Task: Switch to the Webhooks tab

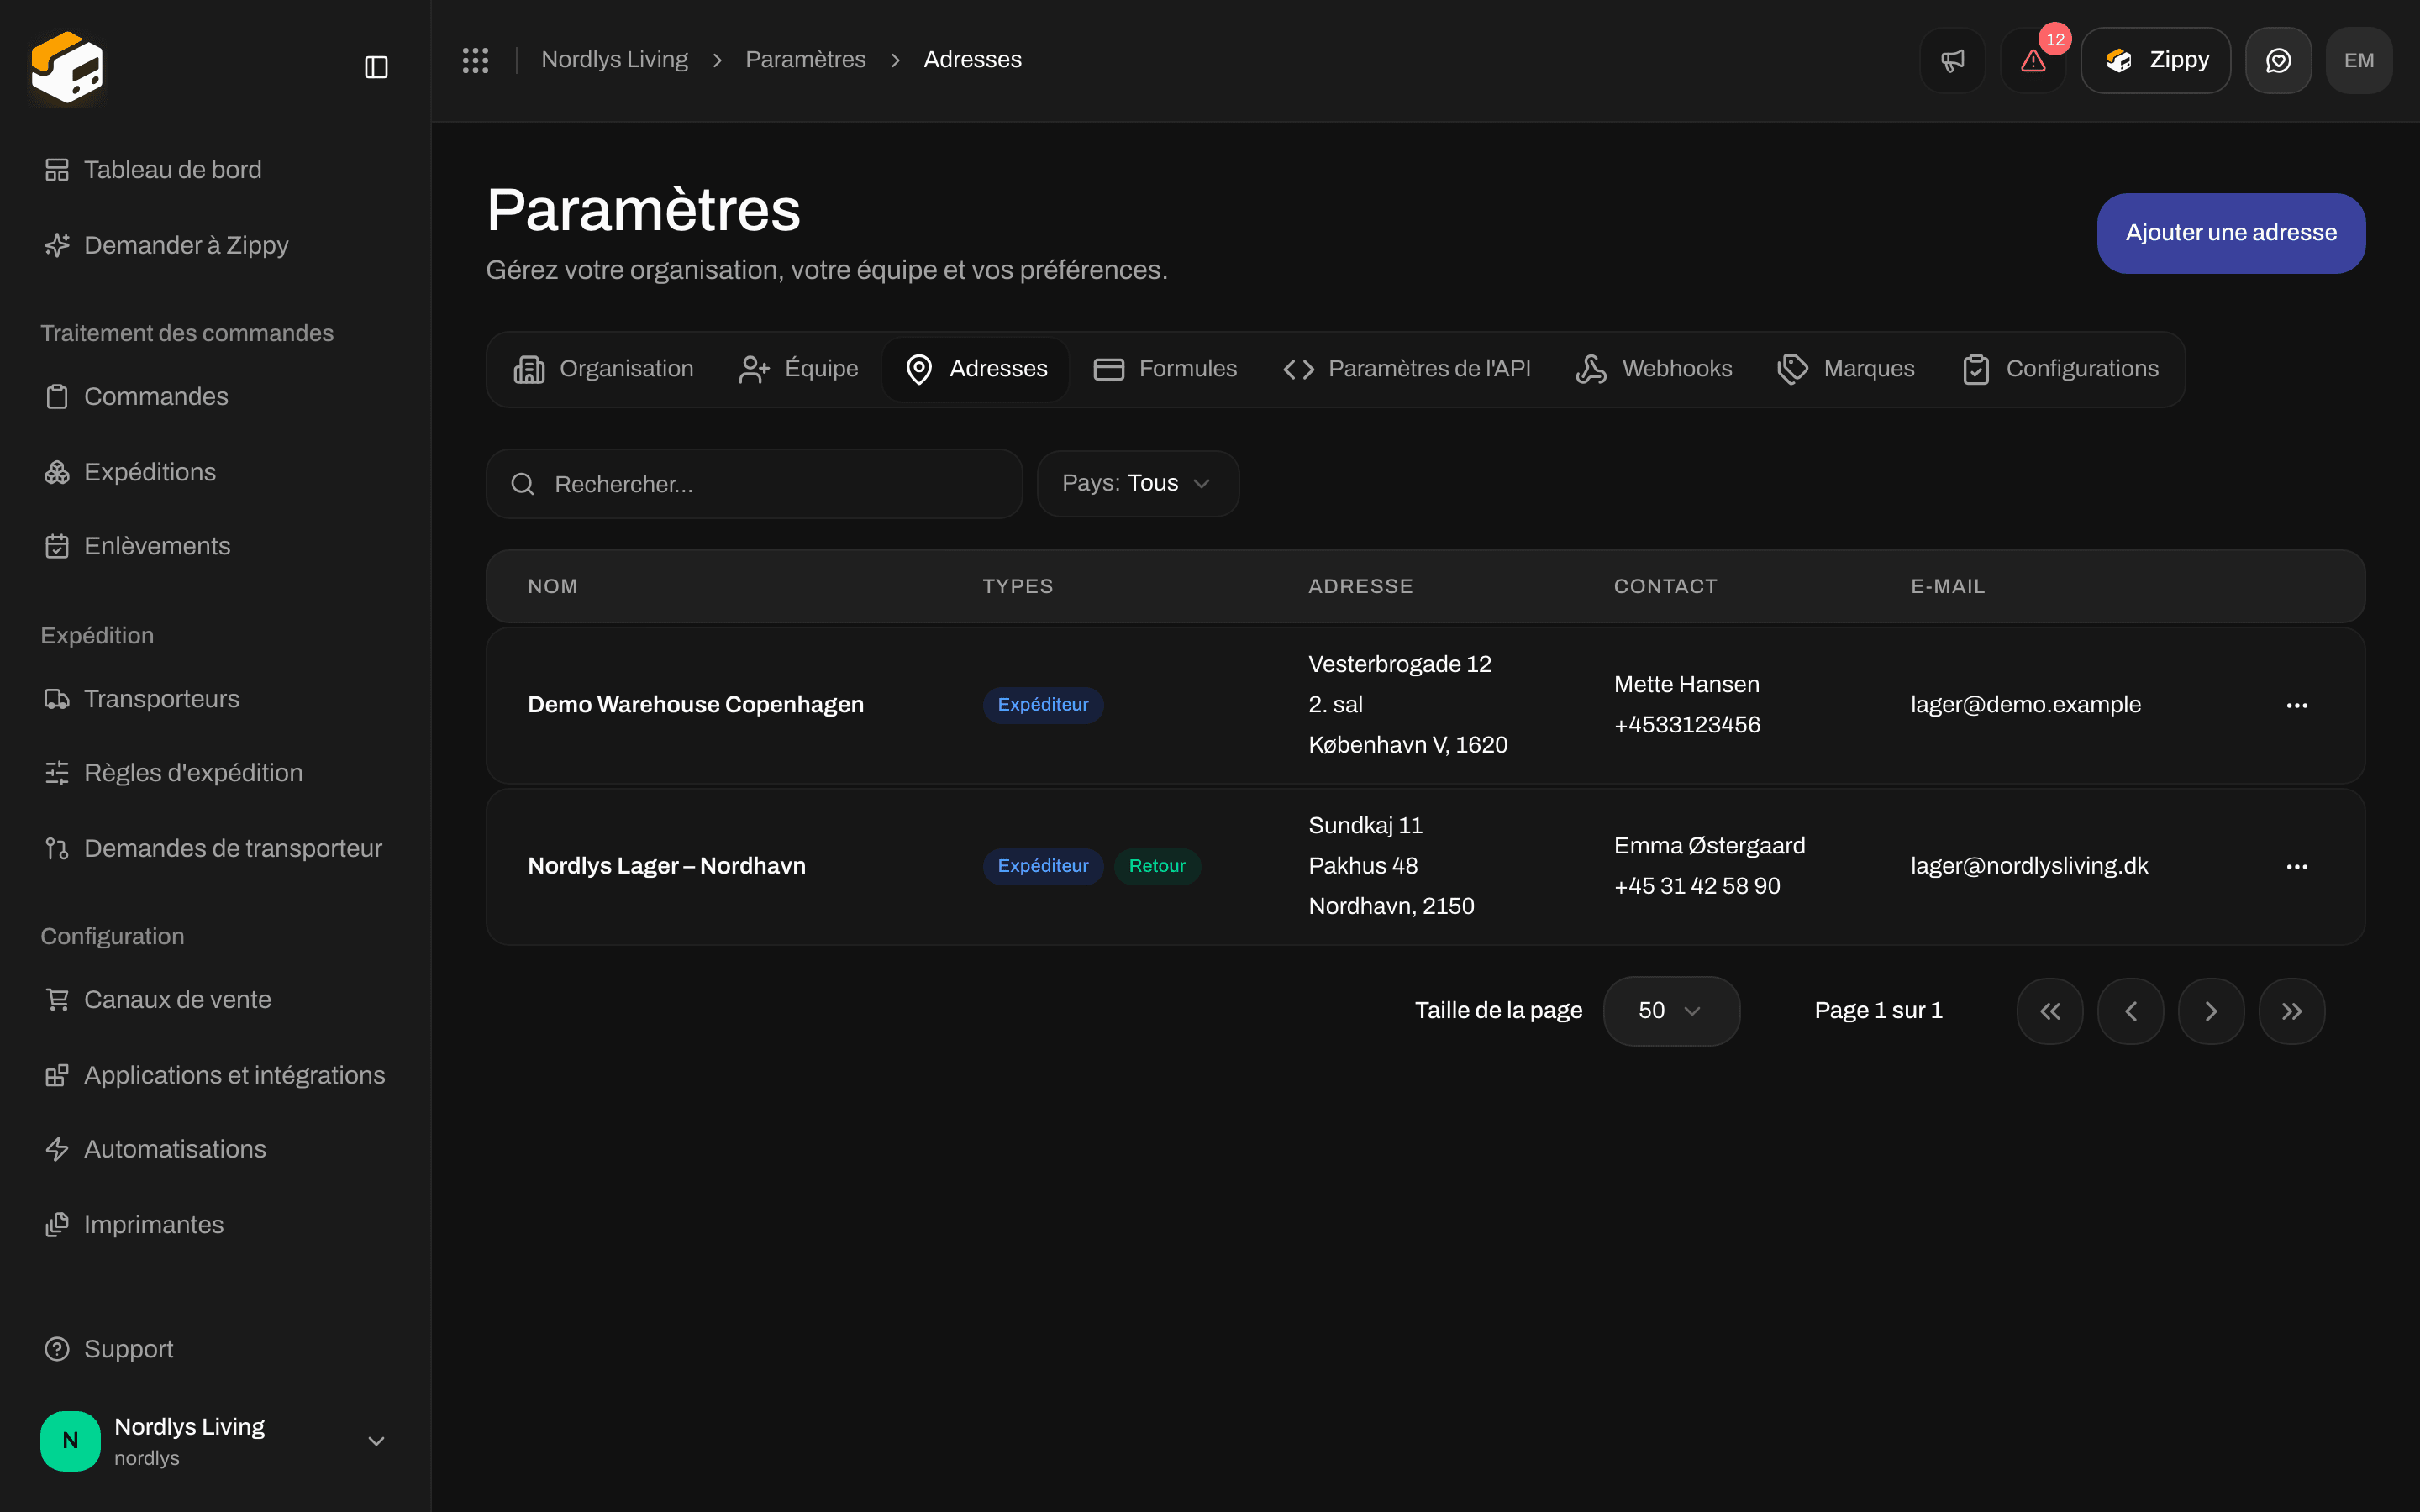Action: click(1655, 369)
